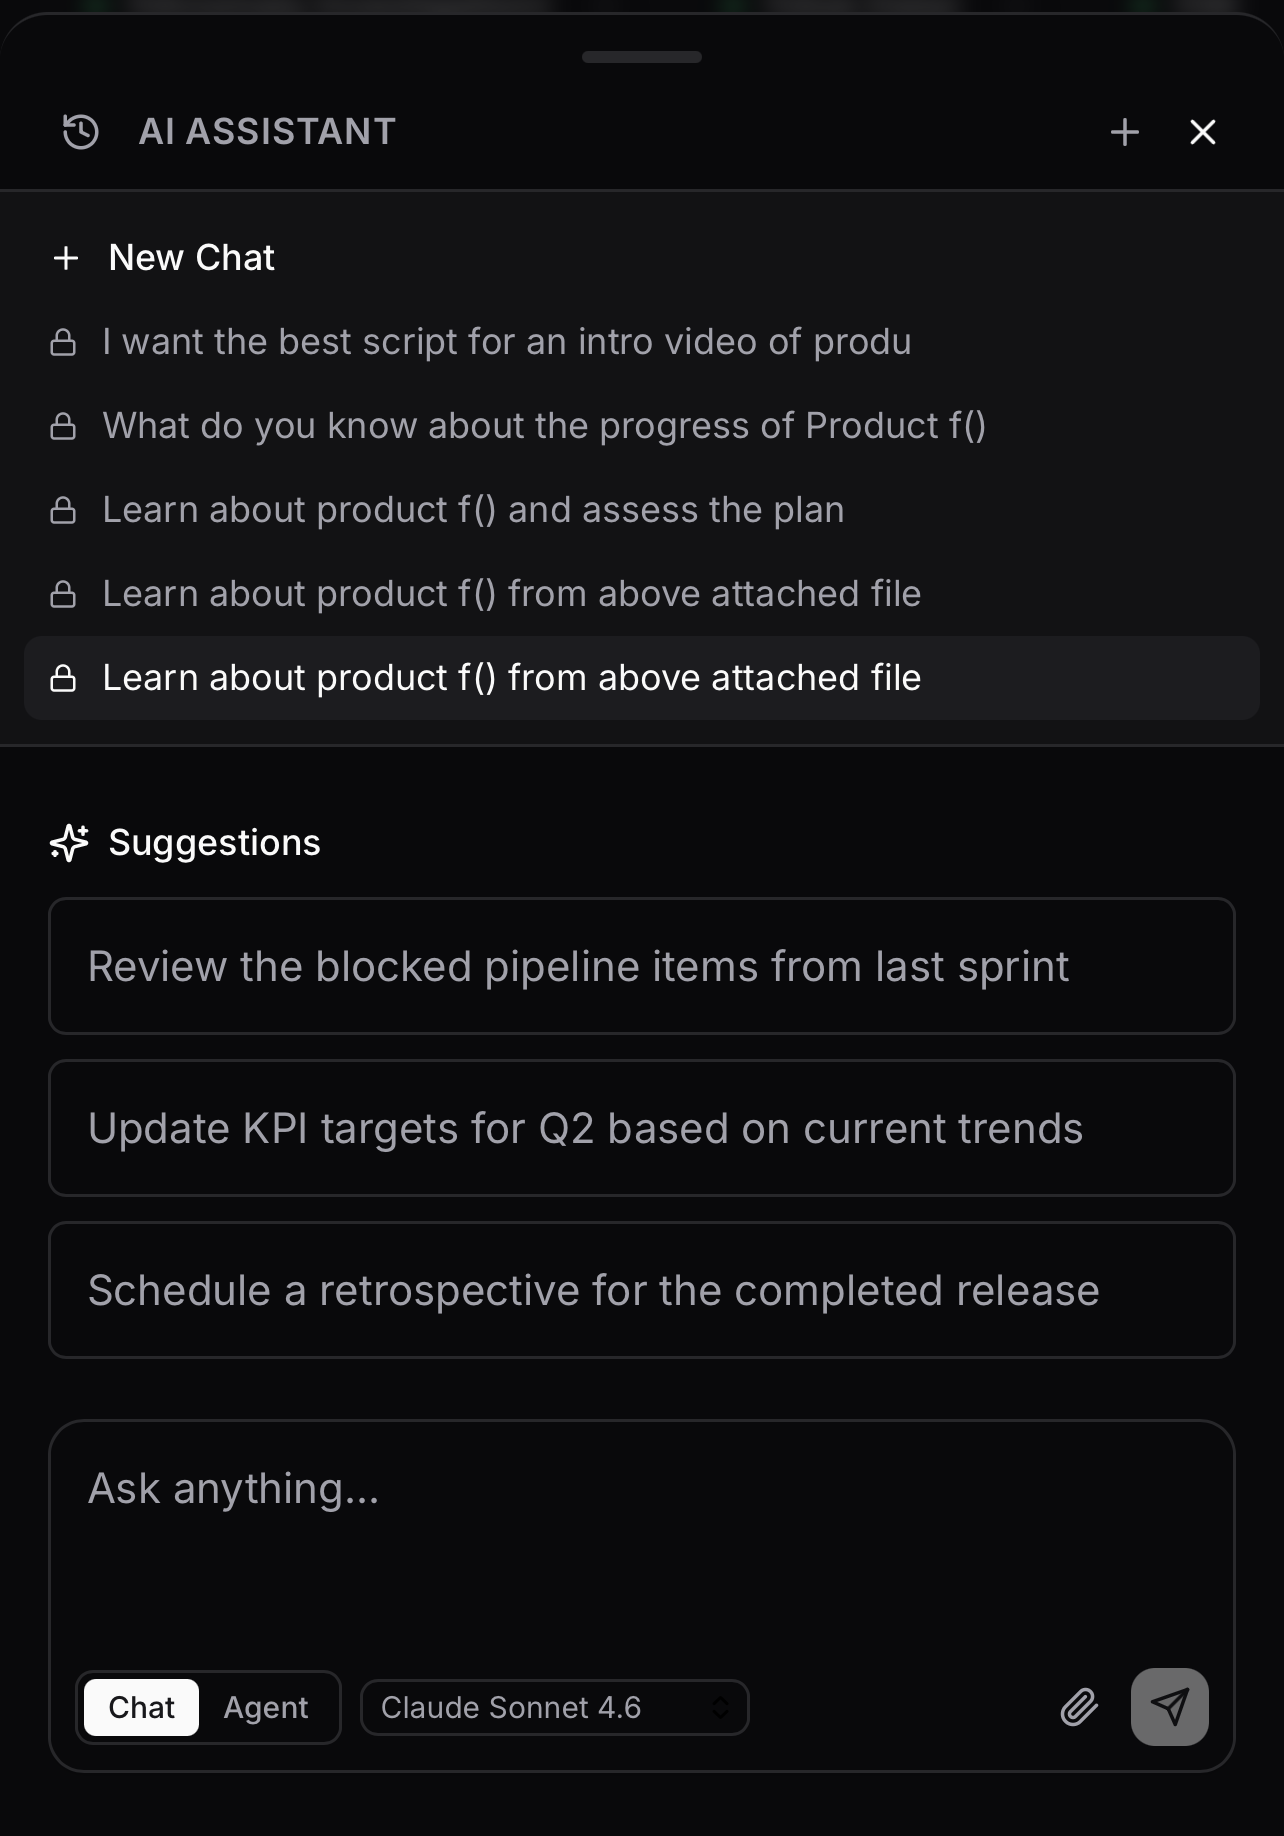Click the lock icon on the first chat
Screen dimensions: 1284x1836
[x=65, y=341]
